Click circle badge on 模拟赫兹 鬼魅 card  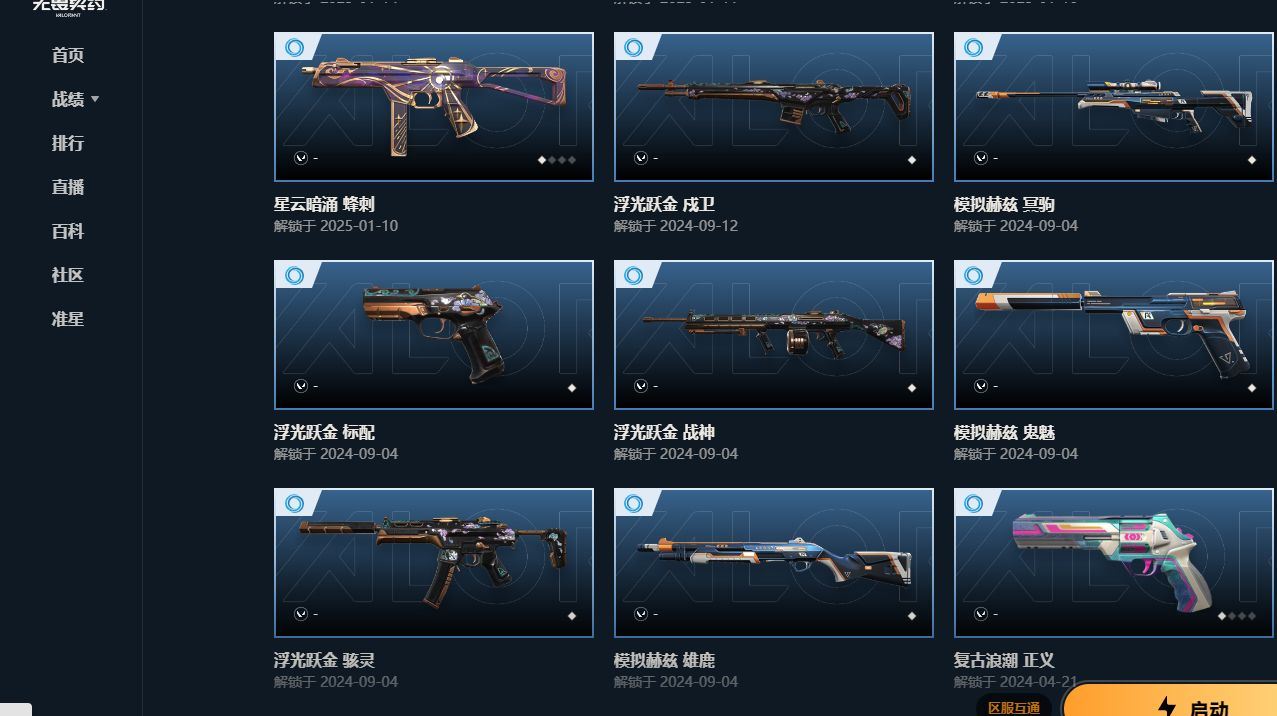[974, 275]
